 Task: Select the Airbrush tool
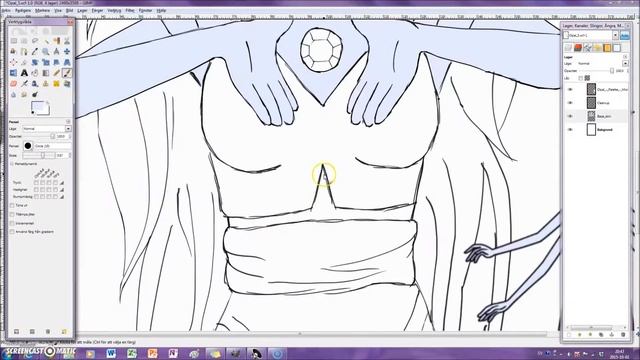point(24,84)
